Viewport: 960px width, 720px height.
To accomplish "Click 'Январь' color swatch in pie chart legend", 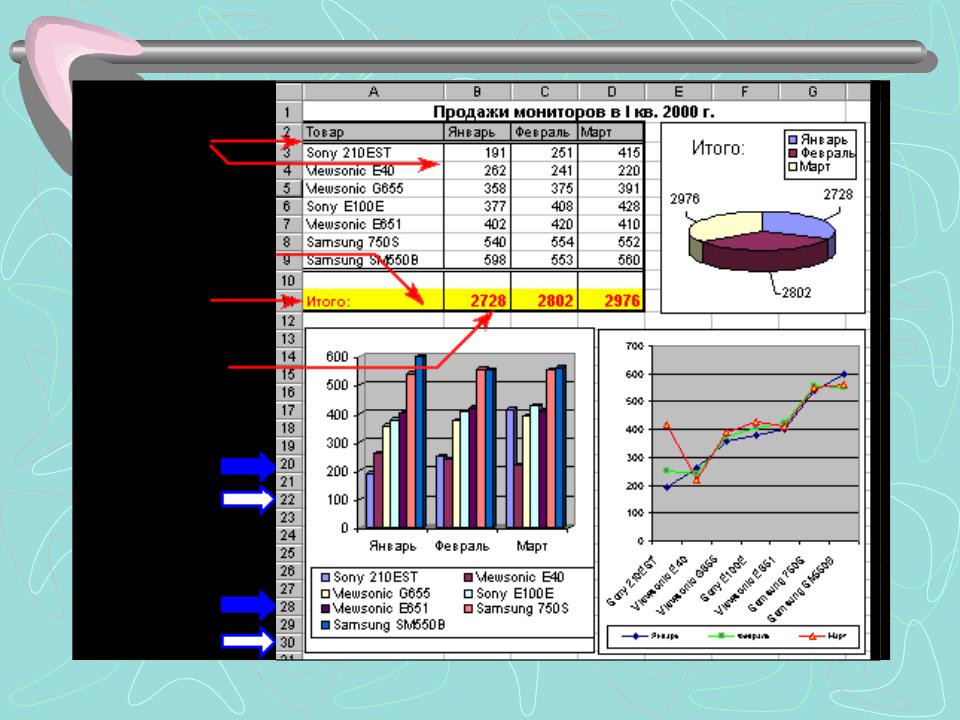I will click(x=793, y=140).
